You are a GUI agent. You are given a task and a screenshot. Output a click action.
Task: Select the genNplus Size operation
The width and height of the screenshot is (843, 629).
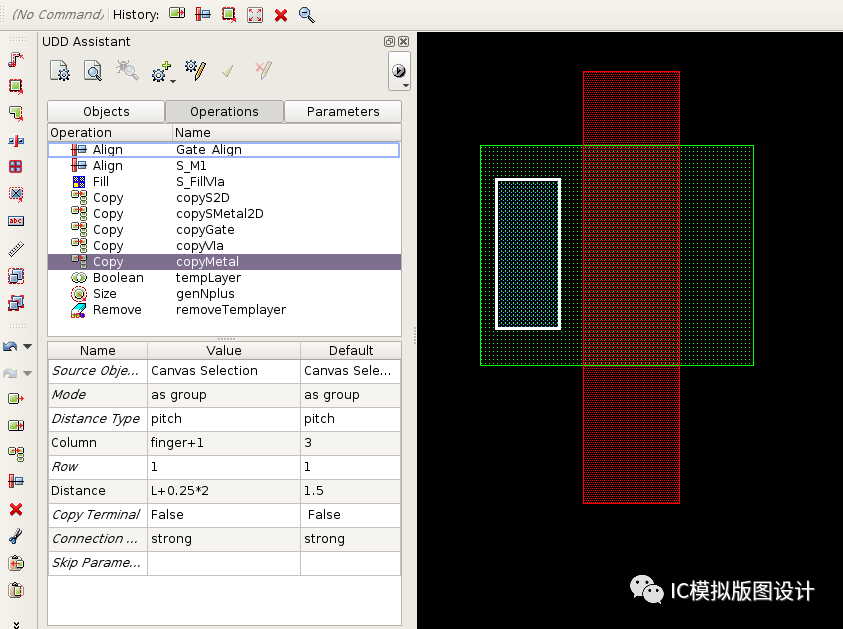pos(224,294)
